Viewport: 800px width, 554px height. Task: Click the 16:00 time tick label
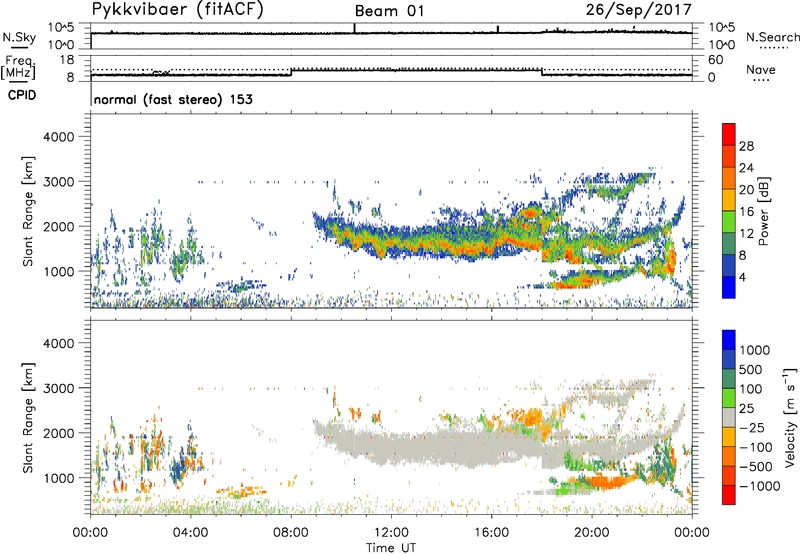click(491, 533)
